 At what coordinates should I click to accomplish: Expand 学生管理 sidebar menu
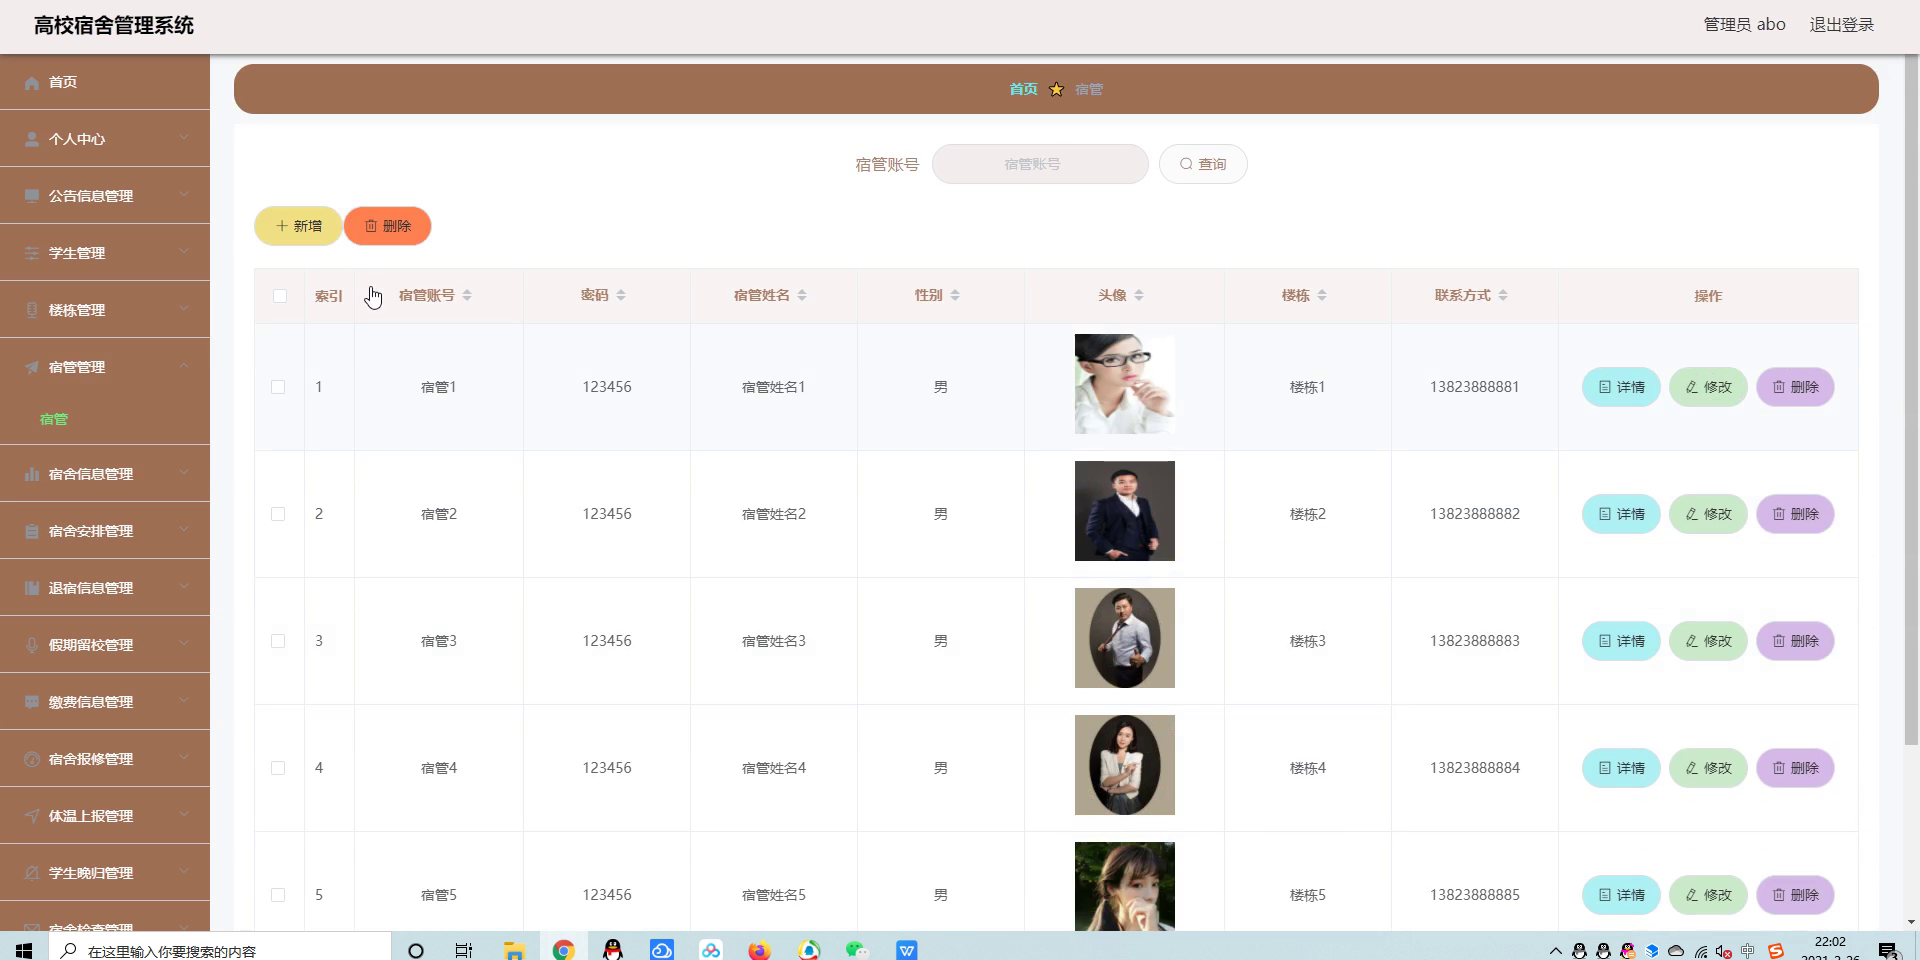(x=105, y=253)
